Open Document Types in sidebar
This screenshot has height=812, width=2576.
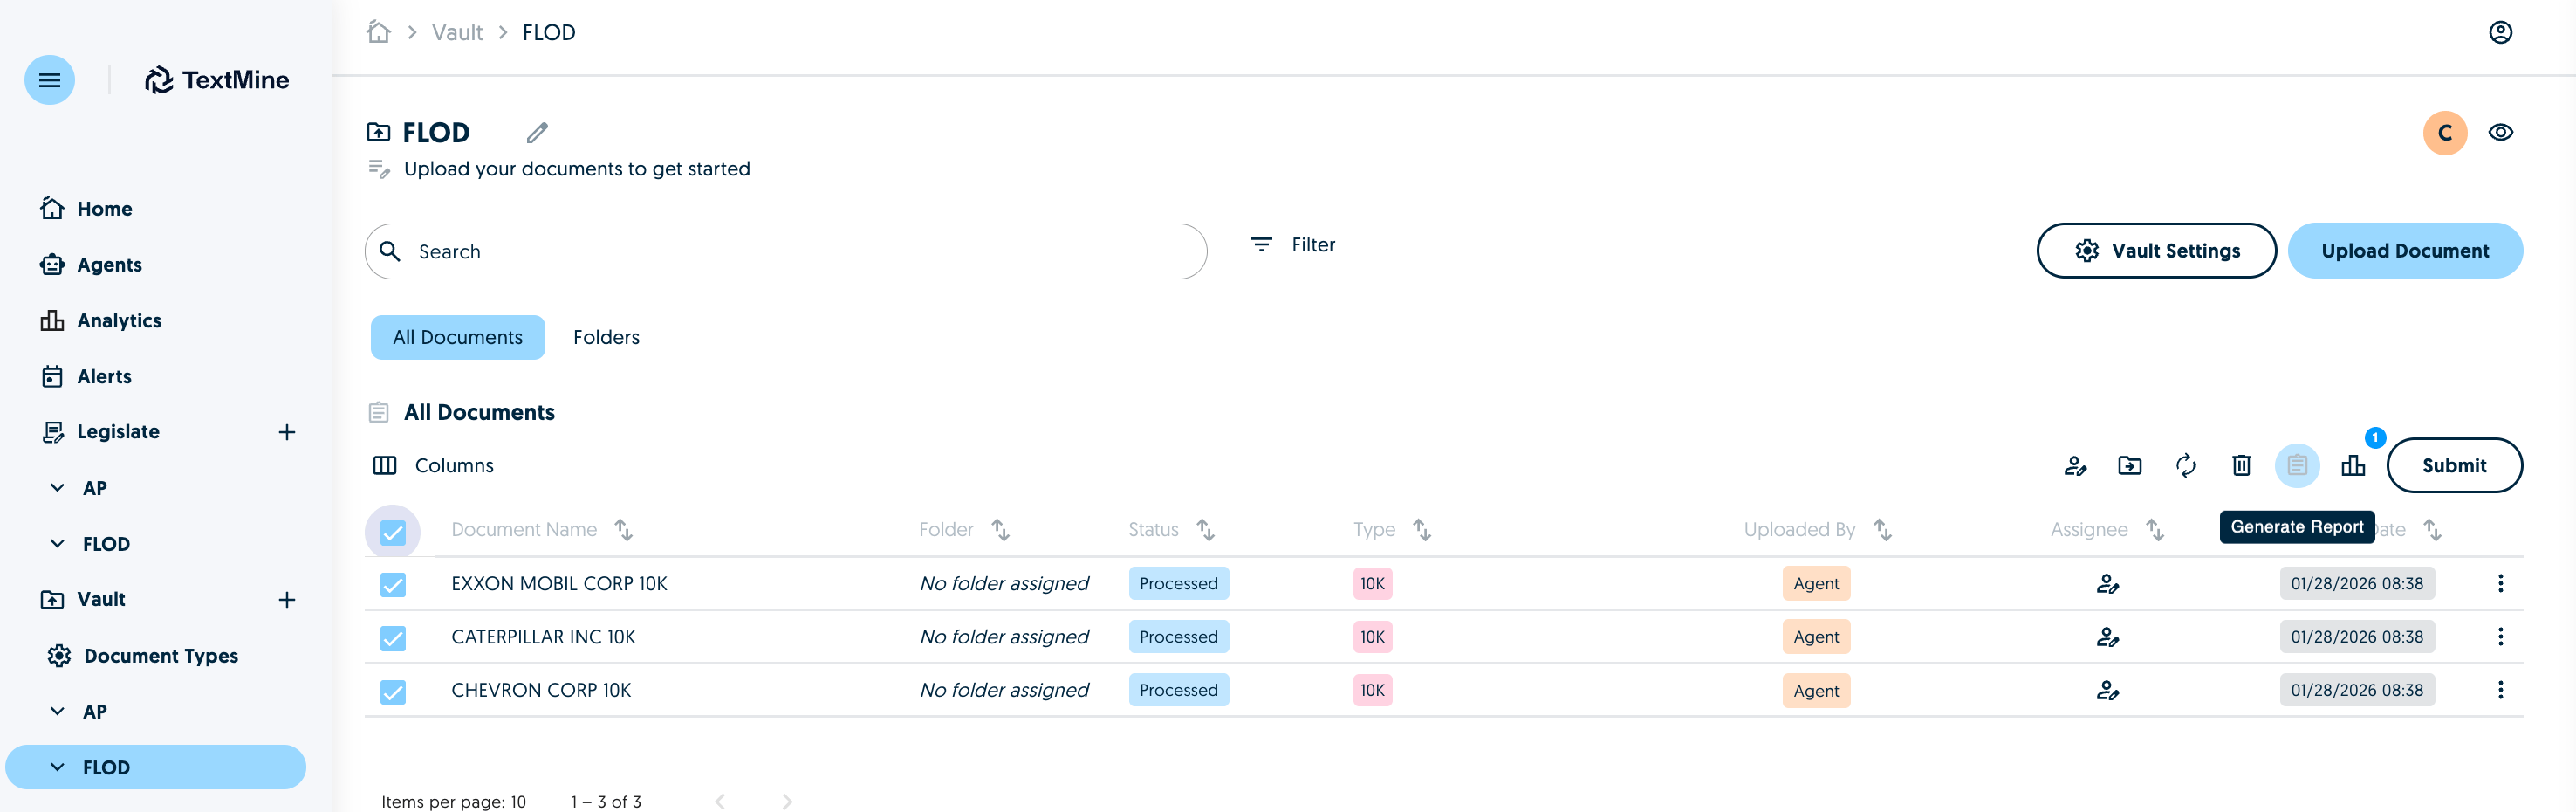point(142,656)
